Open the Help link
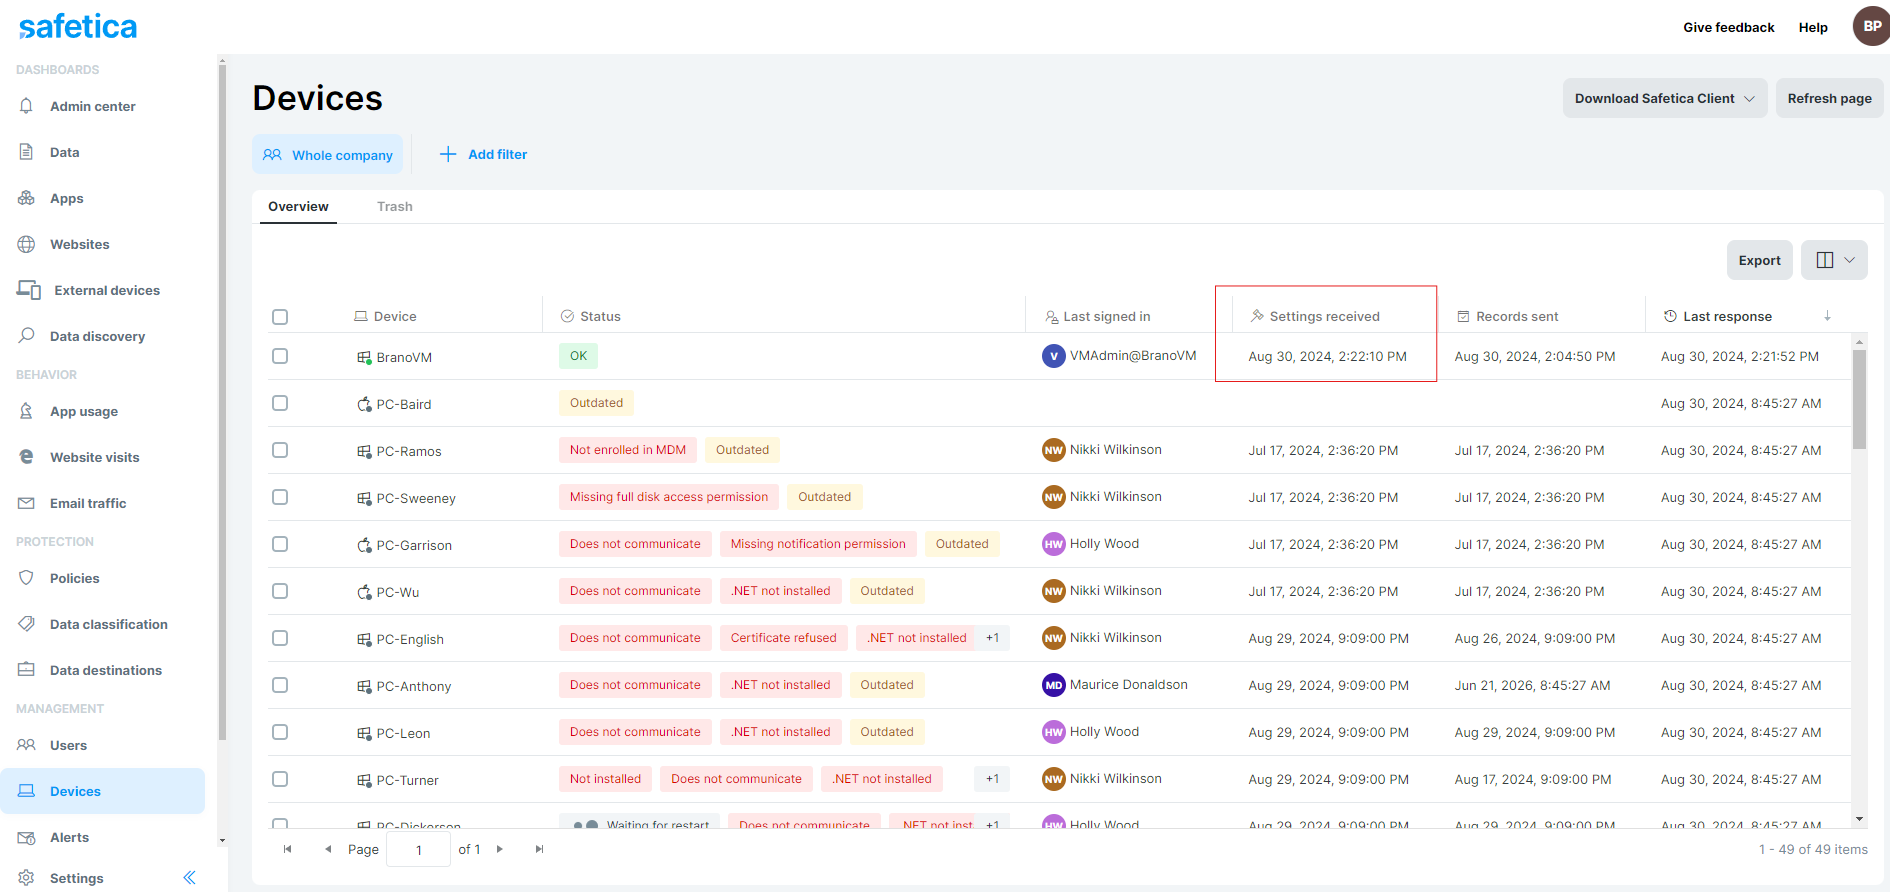This screenshot has height=892, width=1890. pos(1812,27)
